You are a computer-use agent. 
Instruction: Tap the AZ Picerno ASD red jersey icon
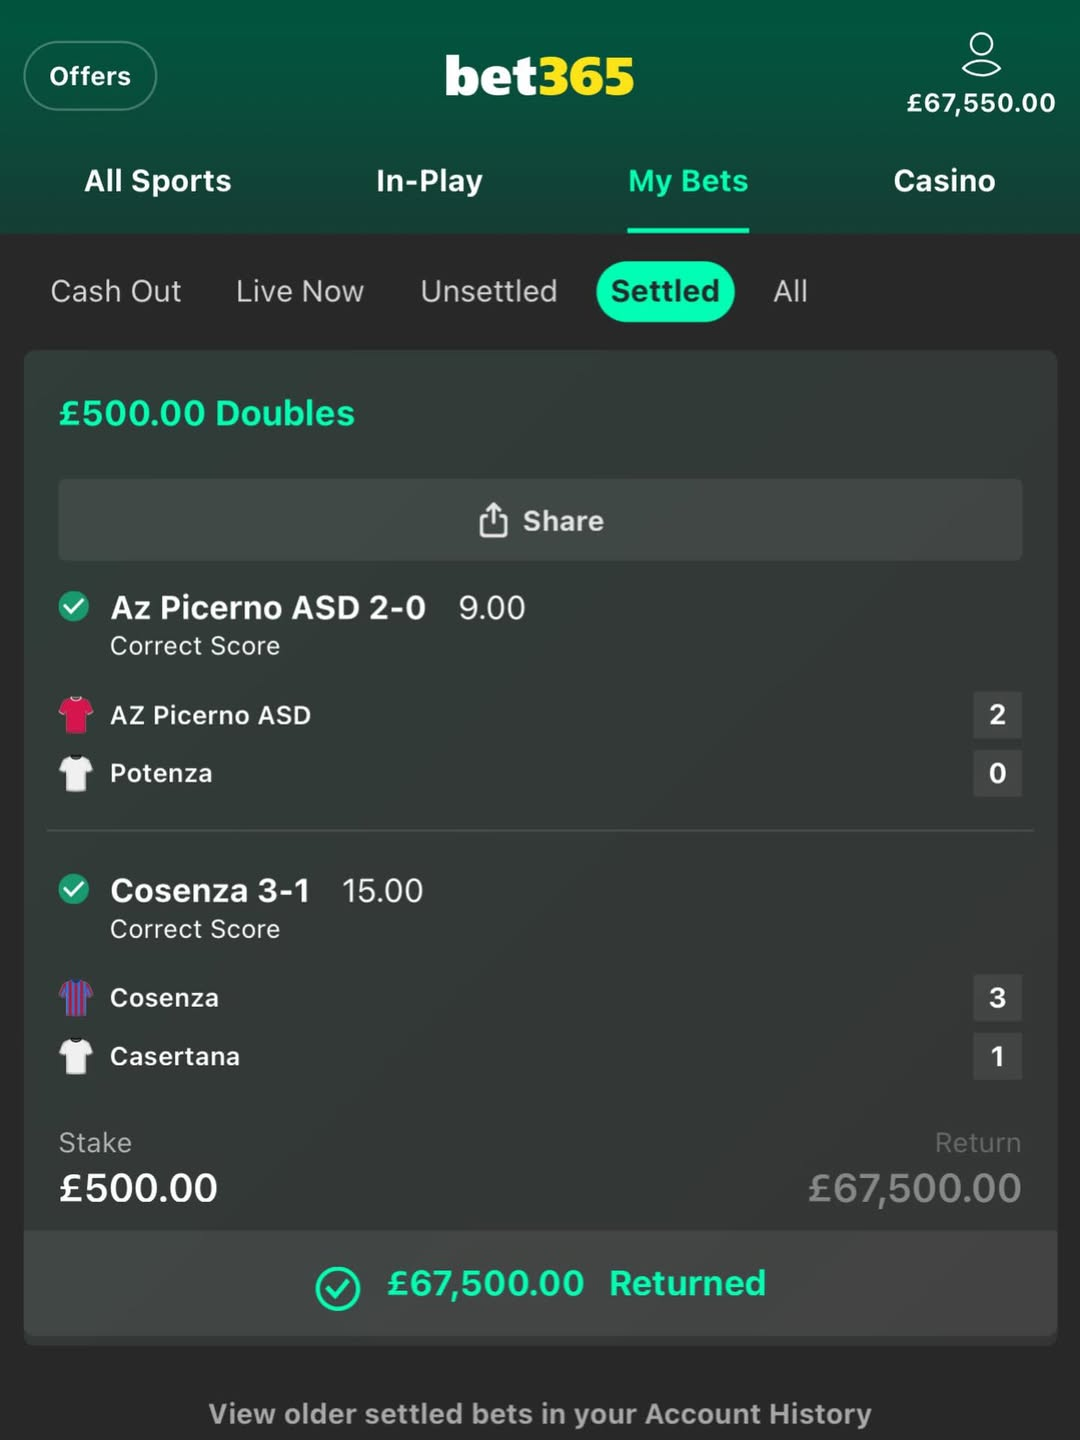[76, 715]
